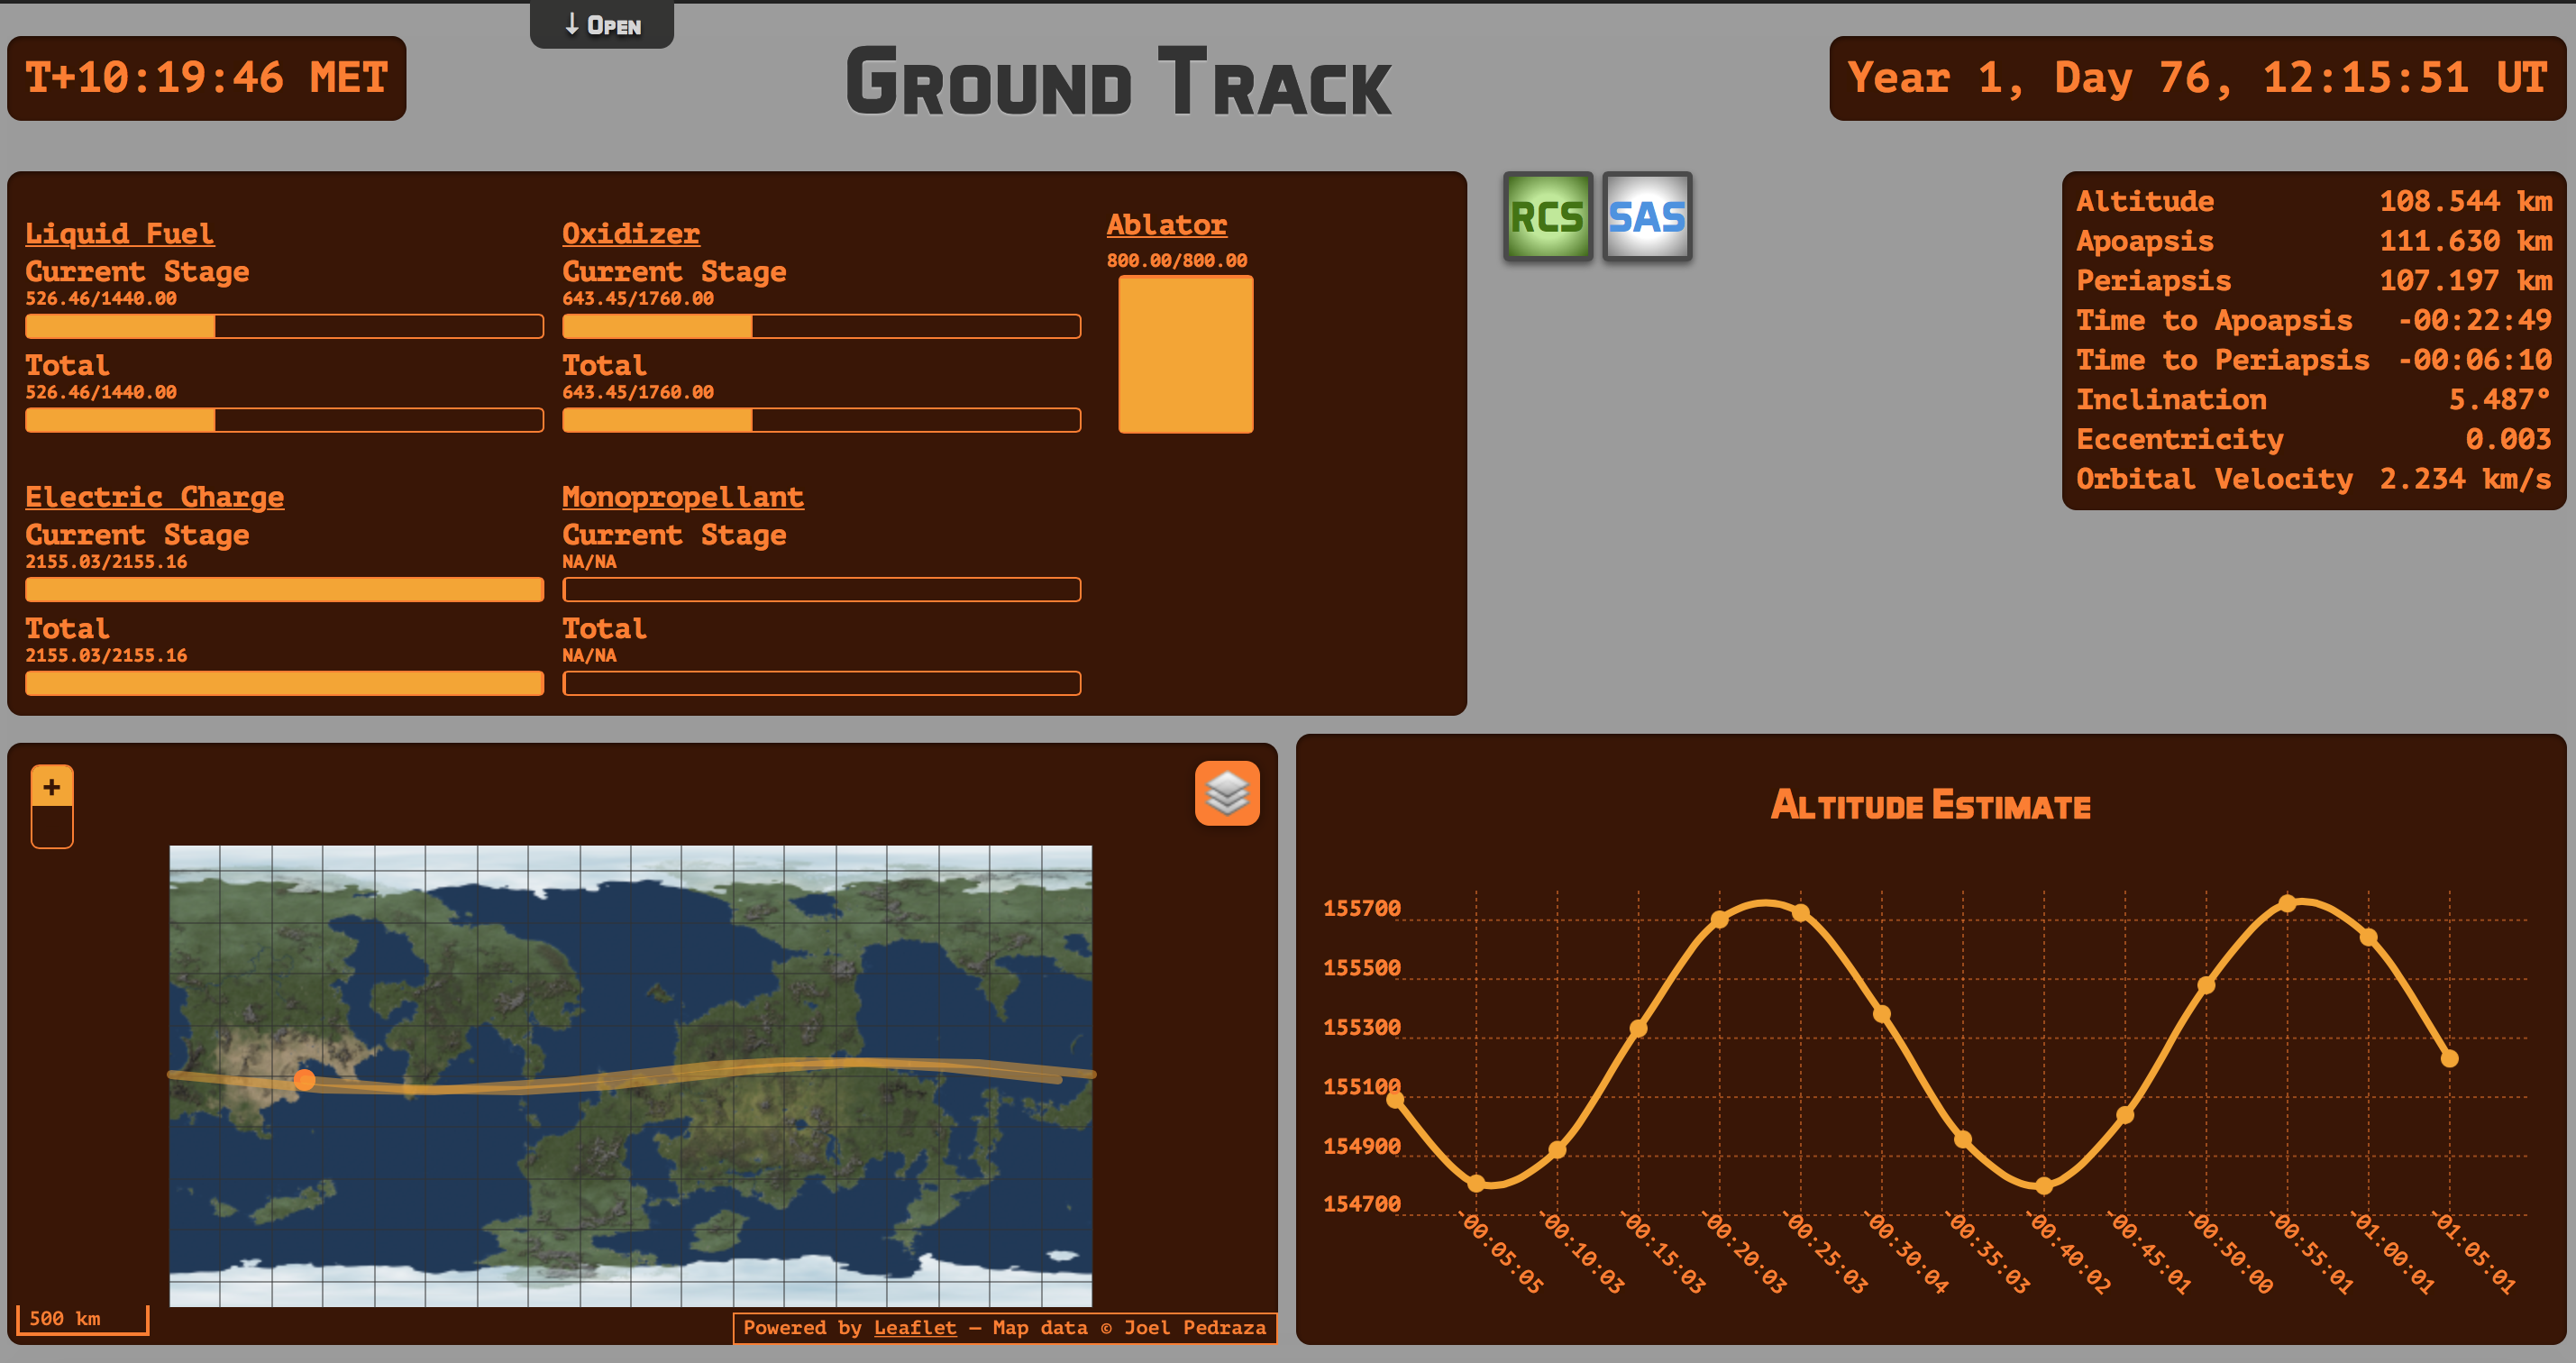Zoom in on the ground track map

click(x=52, y=787)
